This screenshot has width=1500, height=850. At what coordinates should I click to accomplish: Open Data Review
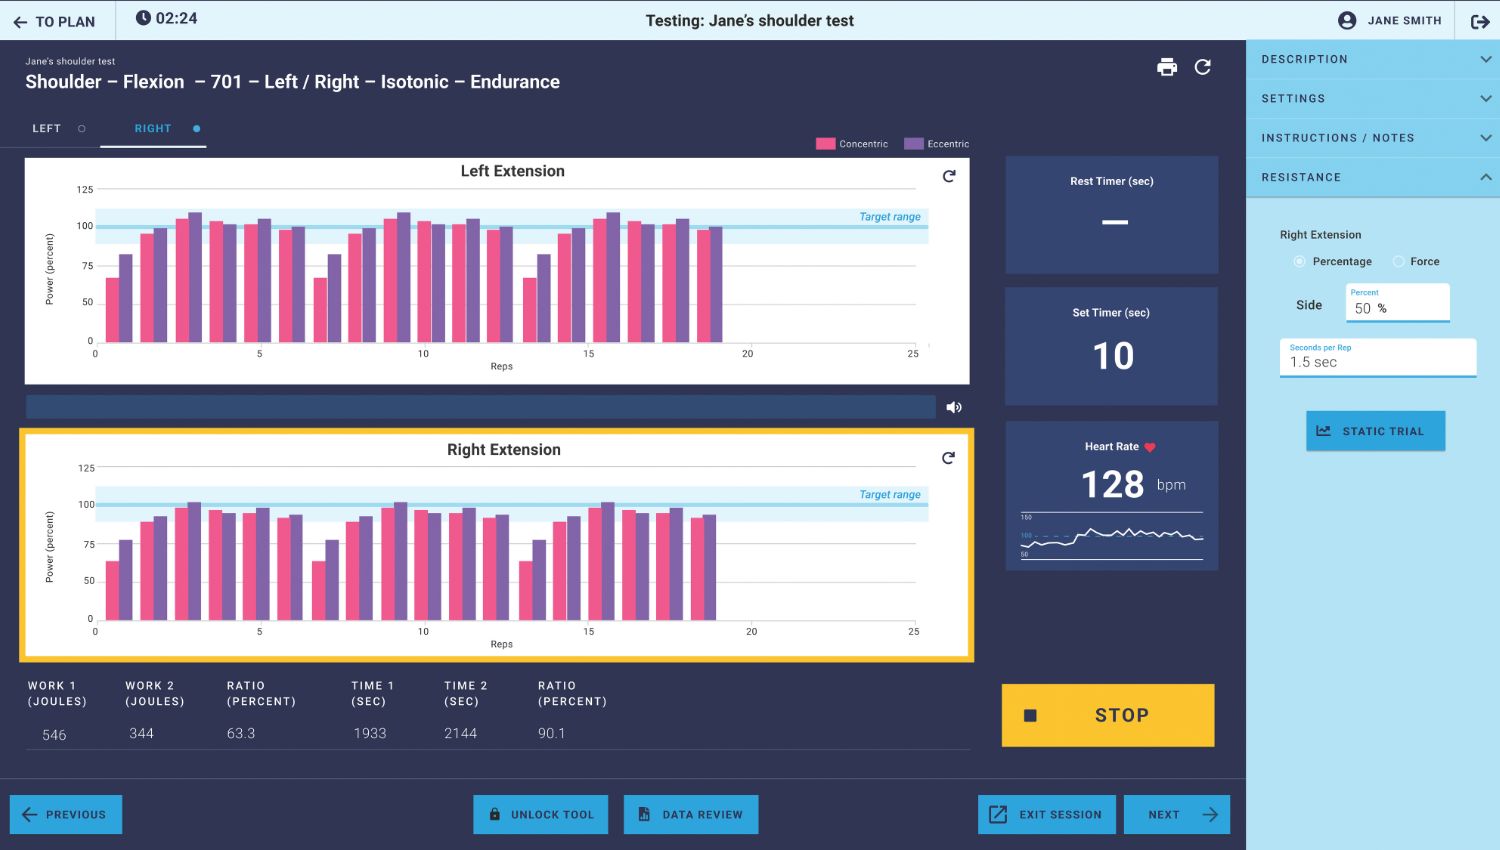[x=691, y=815]
